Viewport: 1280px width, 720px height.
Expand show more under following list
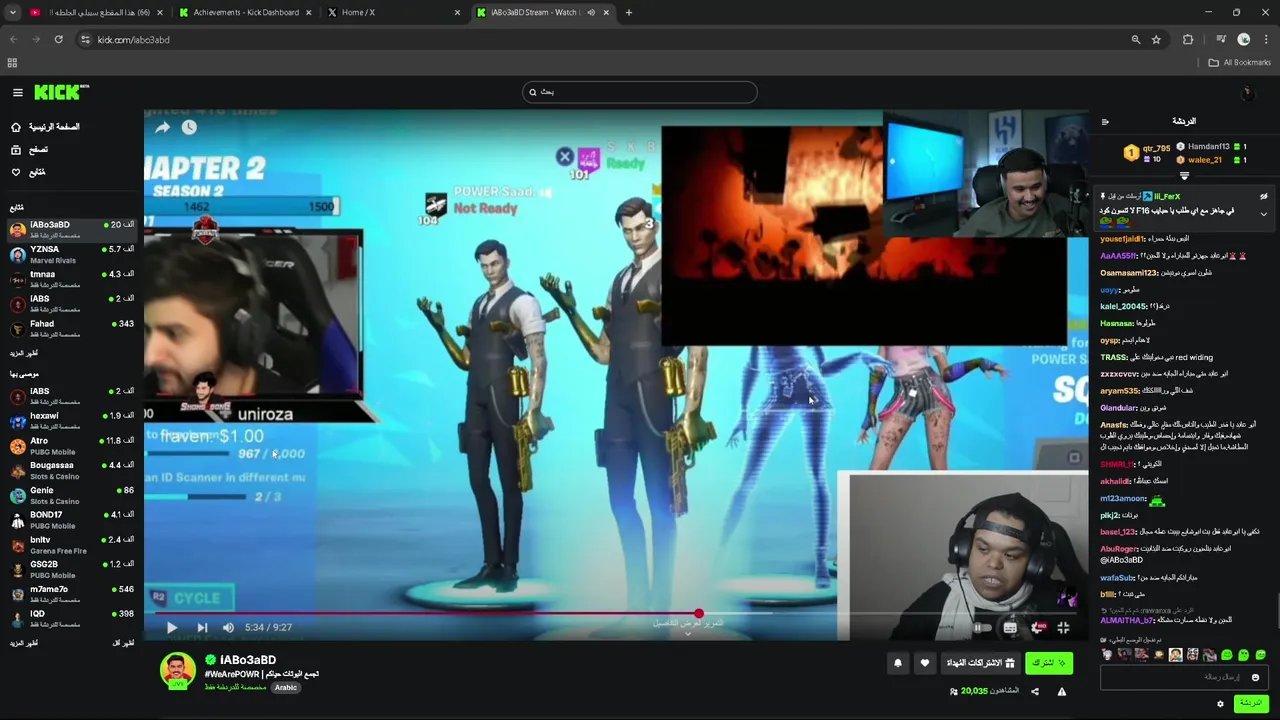(24, 353)
